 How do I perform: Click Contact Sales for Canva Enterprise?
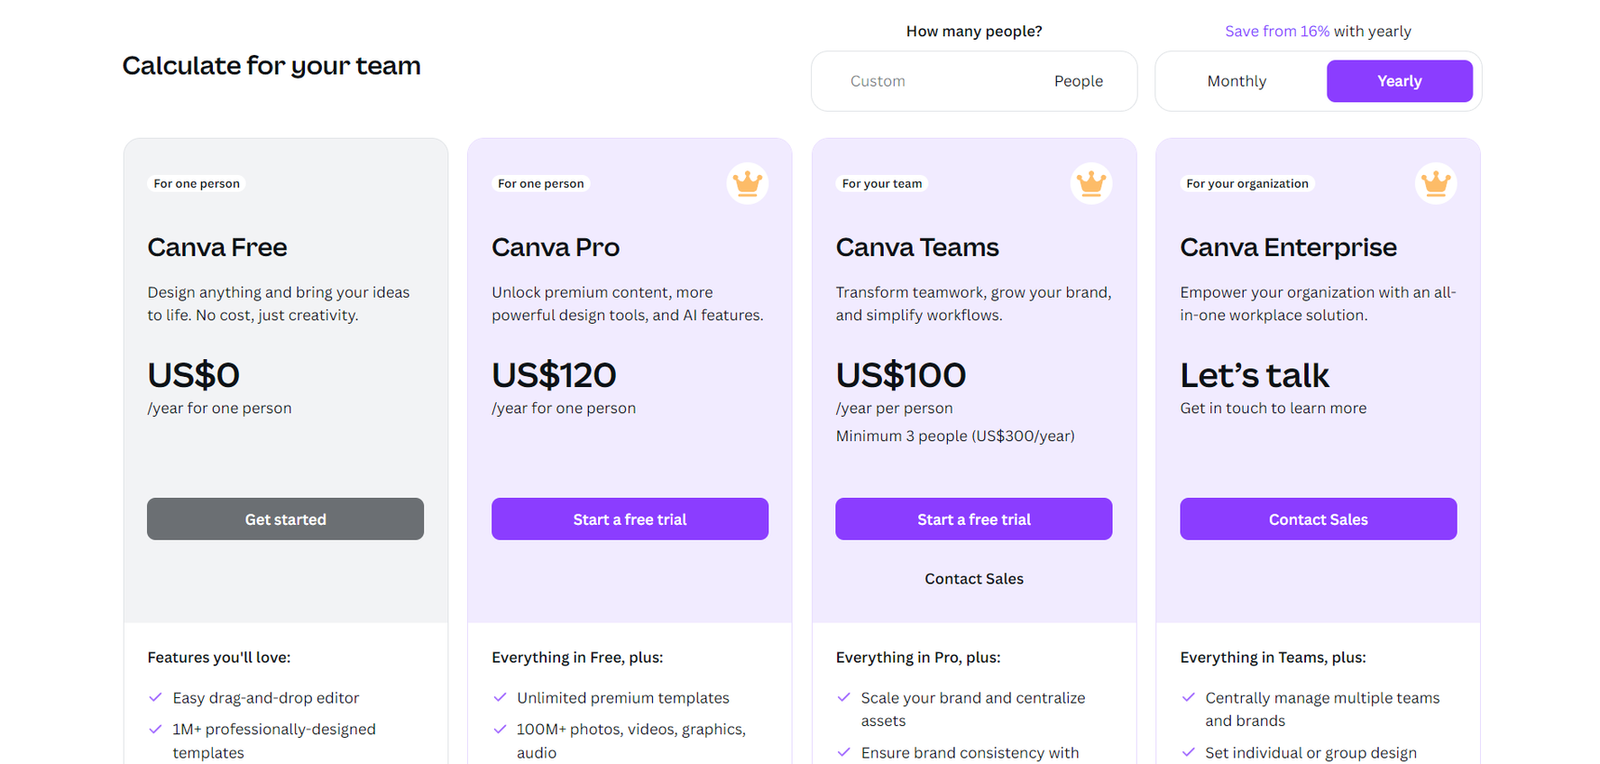click(x=1318, y=519)
